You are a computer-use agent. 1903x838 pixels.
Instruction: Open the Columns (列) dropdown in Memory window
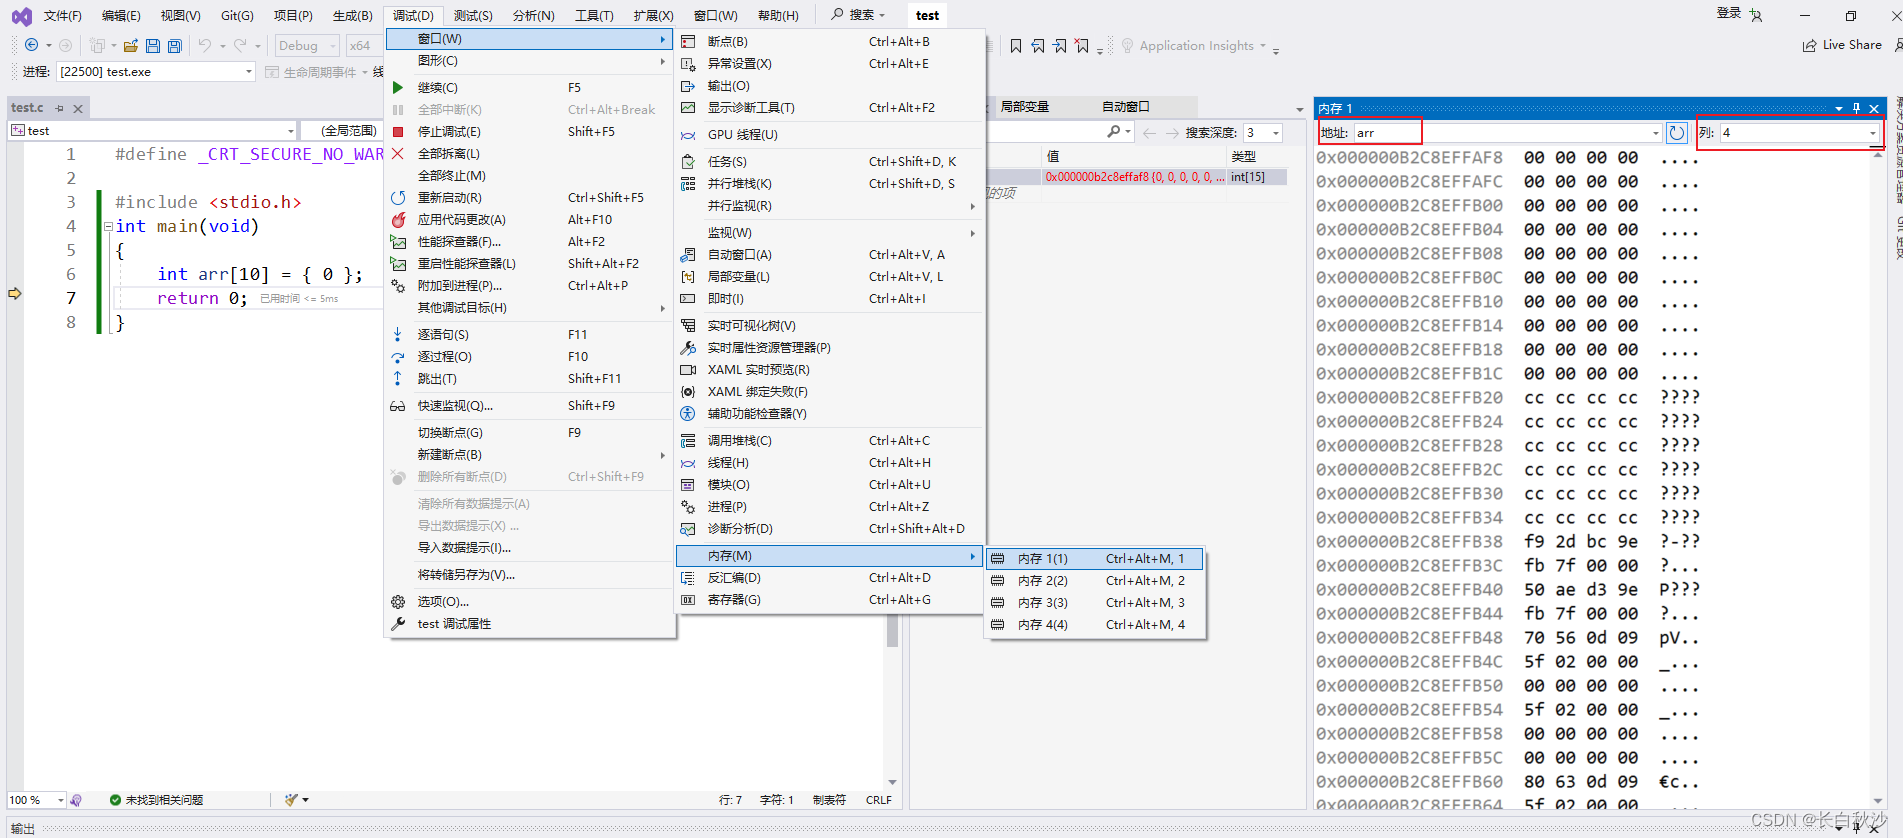click(1873, 132)
